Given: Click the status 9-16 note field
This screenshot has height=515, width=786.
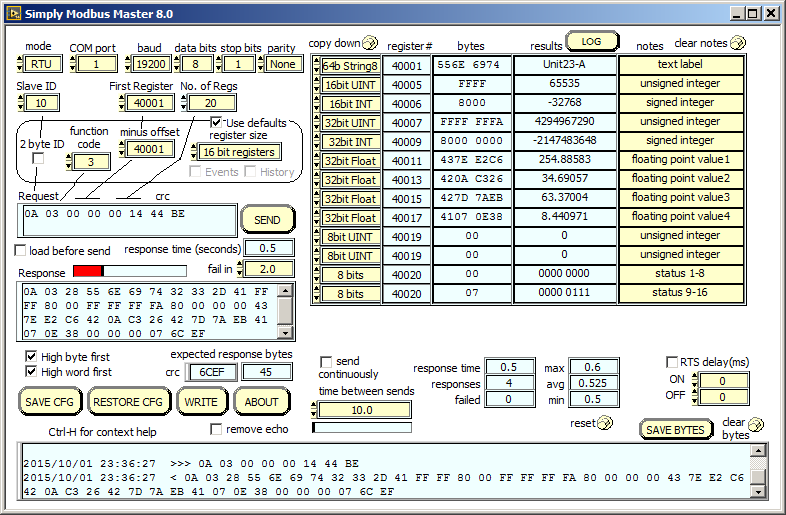Looking at the screenshot, I should [x=680, y=292].
